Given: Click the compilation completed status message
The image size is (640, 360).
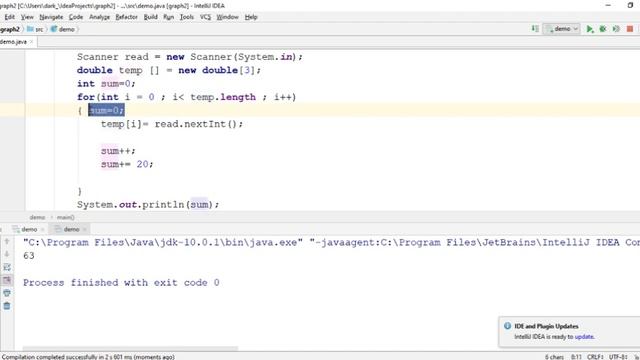Looking at the screenshot, I should [x=88, y=357].
